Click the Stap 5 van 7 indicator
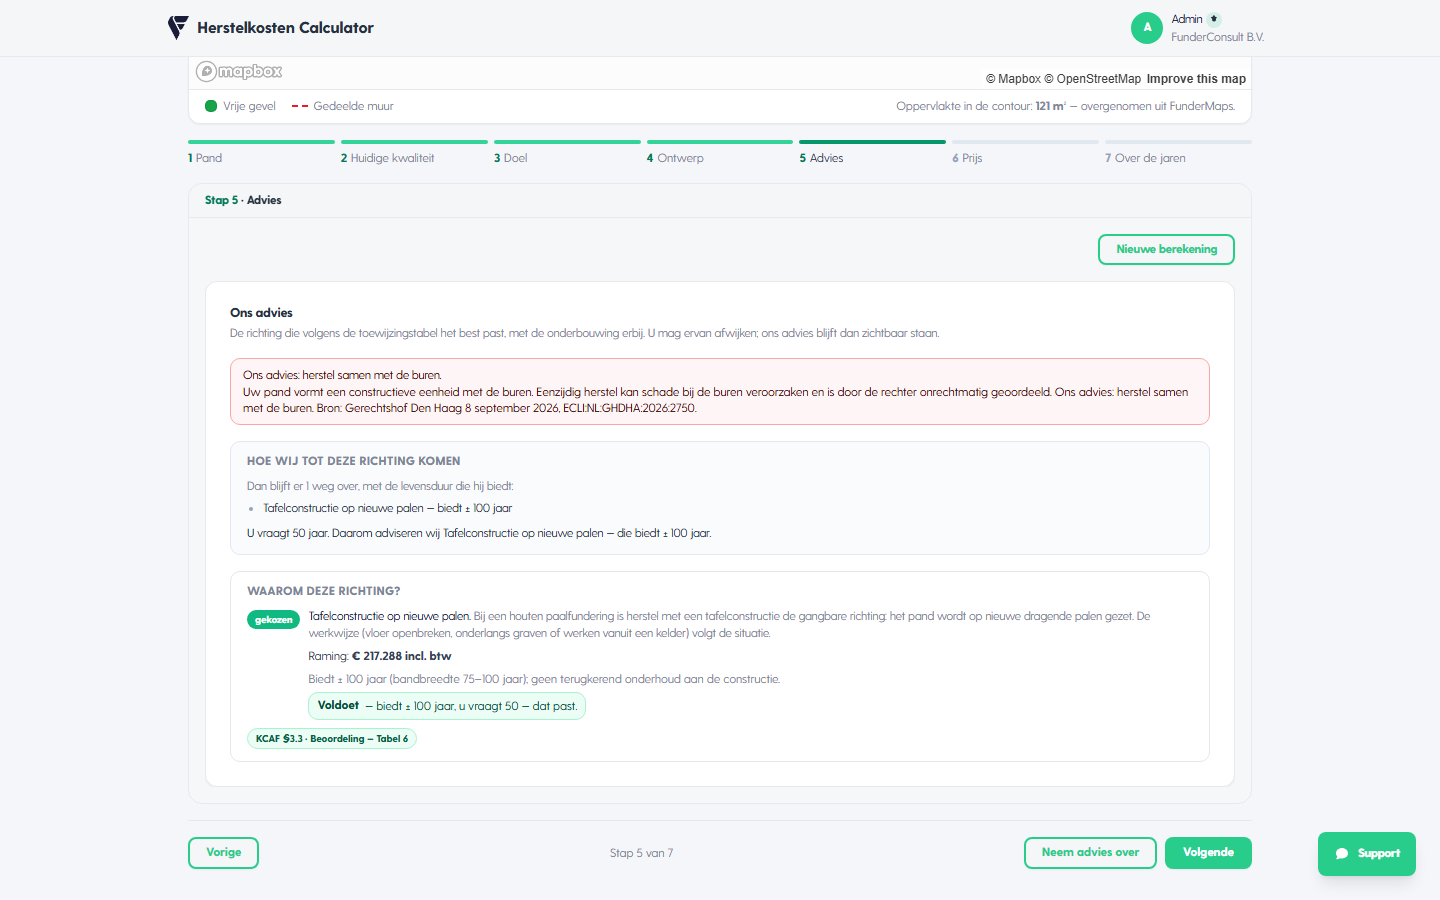This screenshot has width=1440, height=900. point(641,853)
